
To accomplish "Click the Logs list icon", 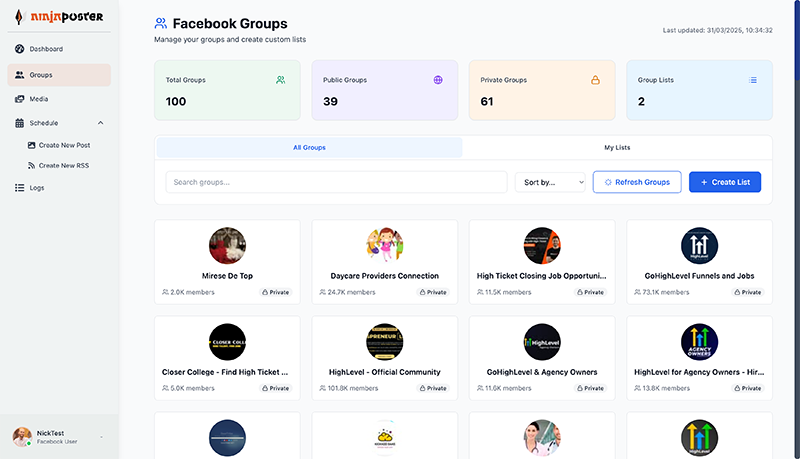I will (x=19, y=188).
